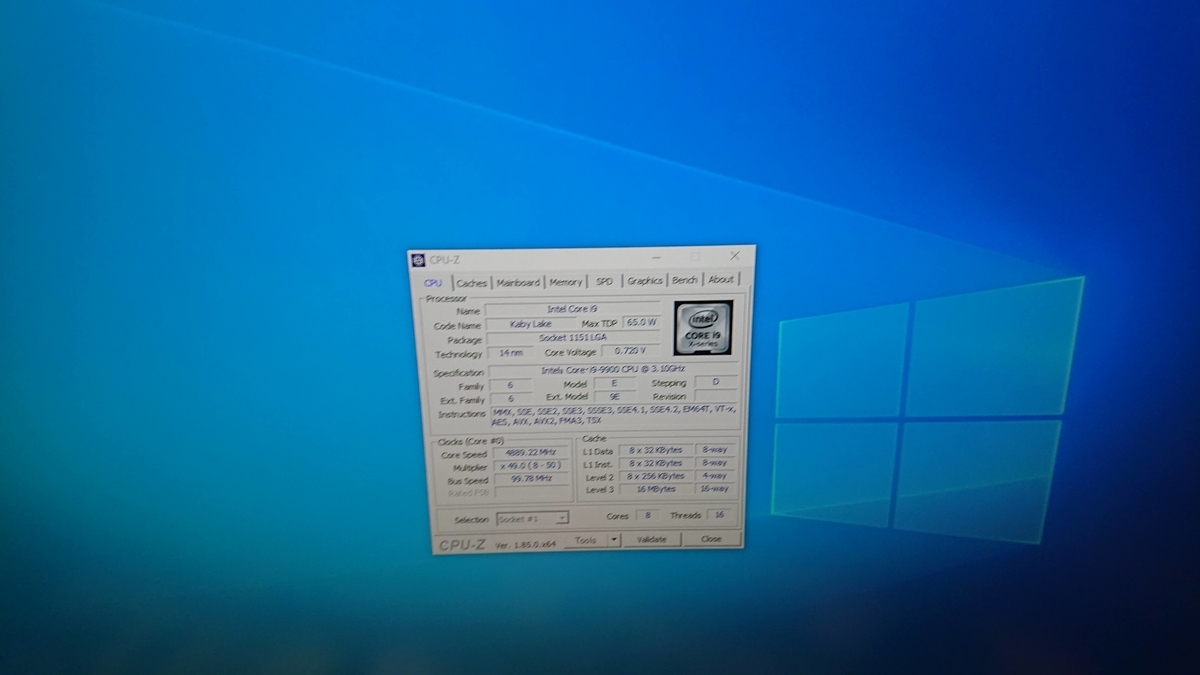
Task: Click the Max TDP value '65.0 W'
Action: 641,322
